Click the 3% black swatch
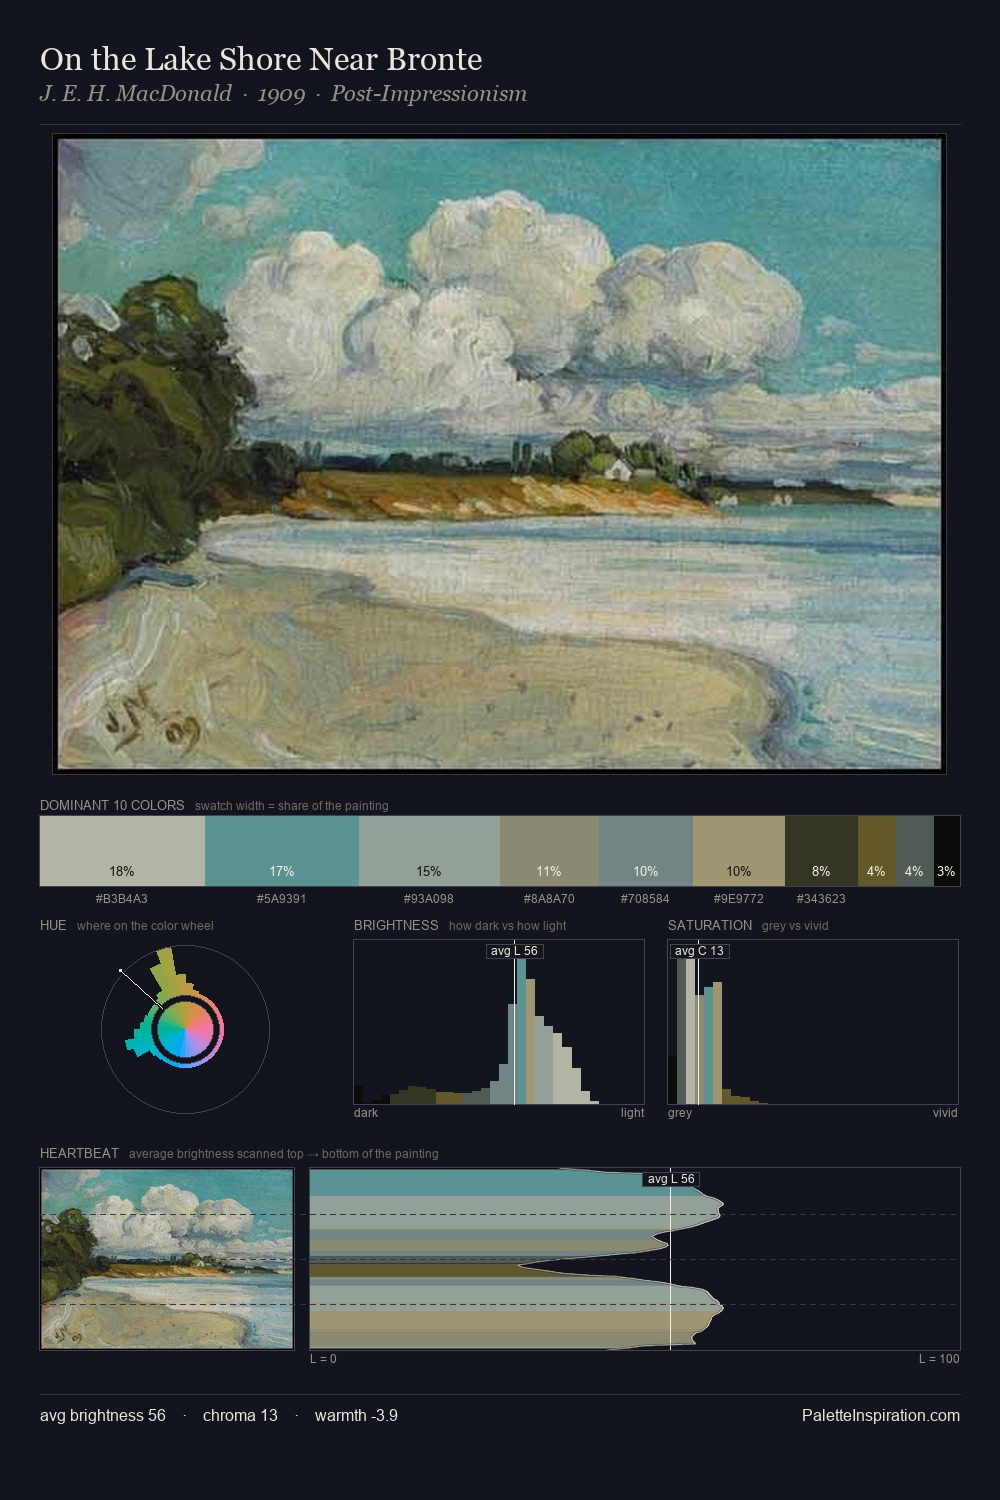Image resolution: width=1000 pixels, height=1500 pixels. click(946, 851)
